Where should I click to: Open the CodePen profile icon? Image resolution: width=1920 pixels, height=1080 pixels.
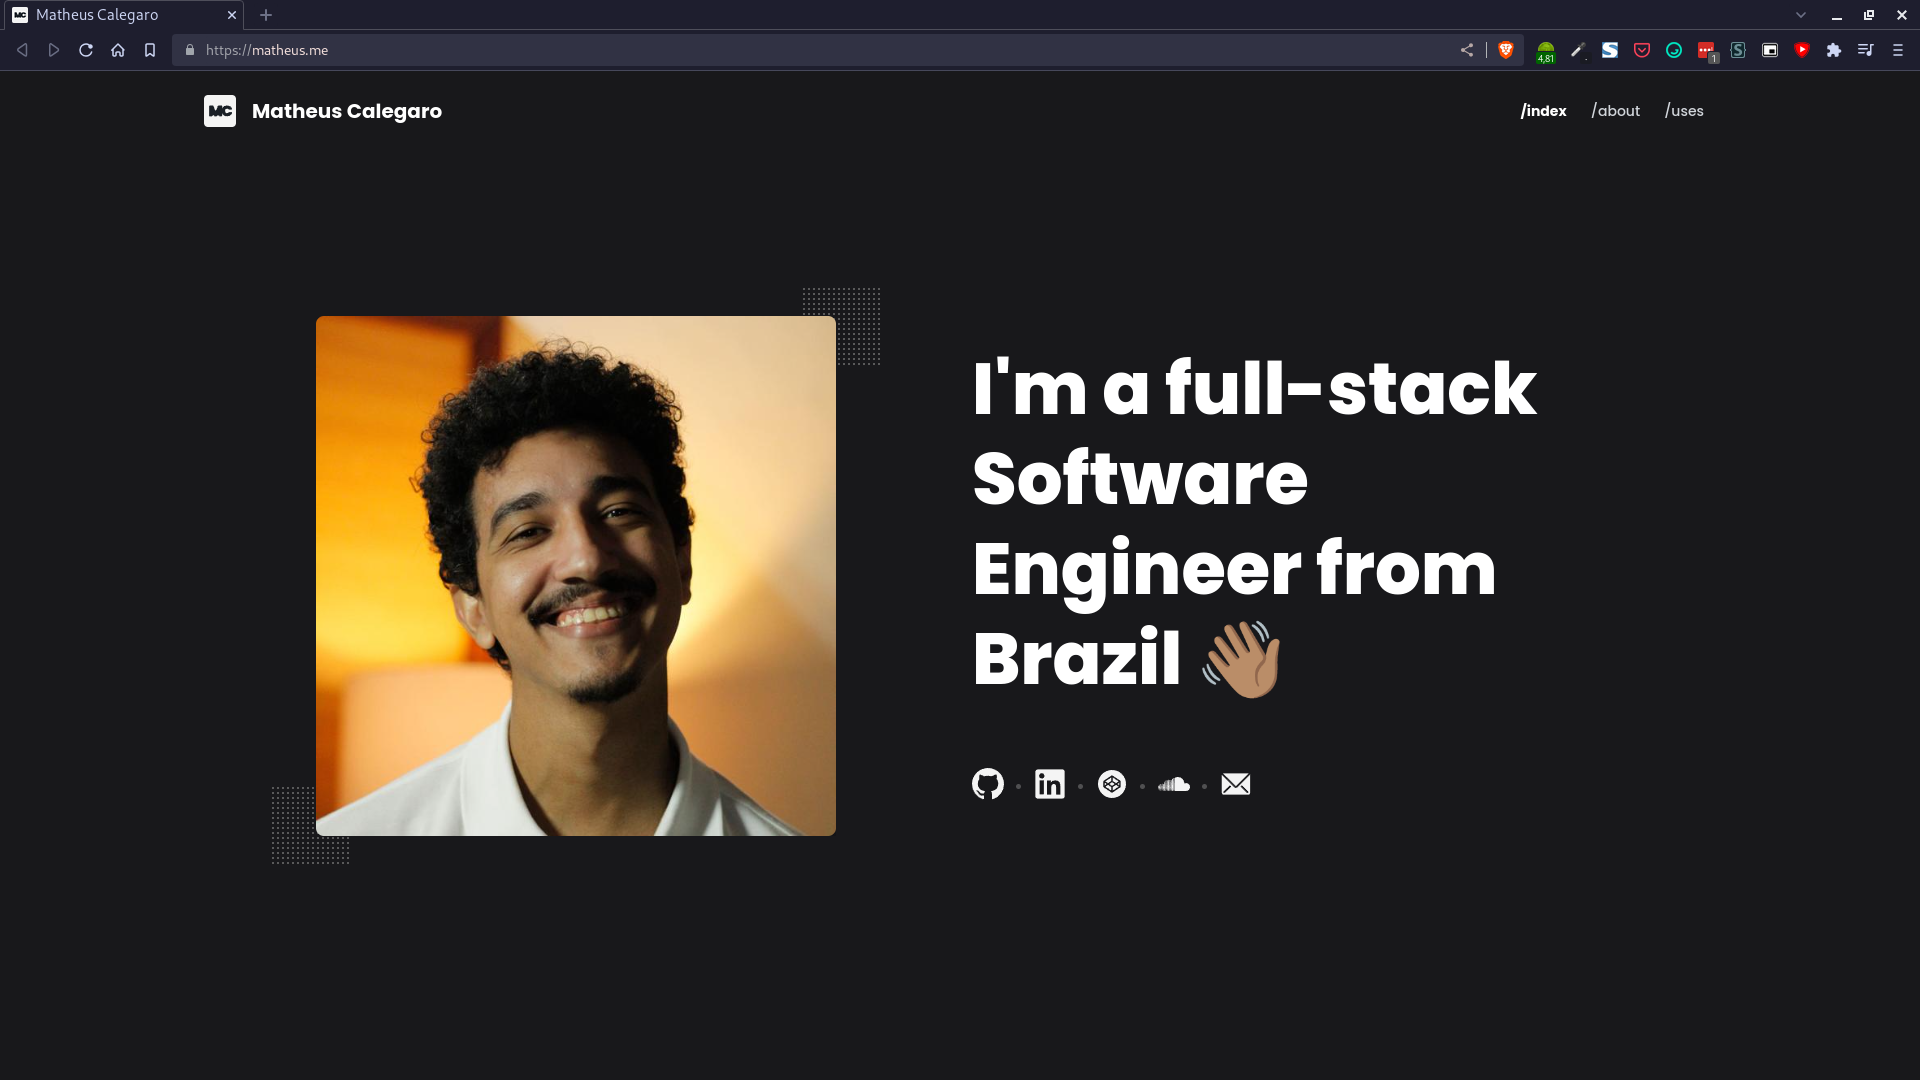point(1111,784)
